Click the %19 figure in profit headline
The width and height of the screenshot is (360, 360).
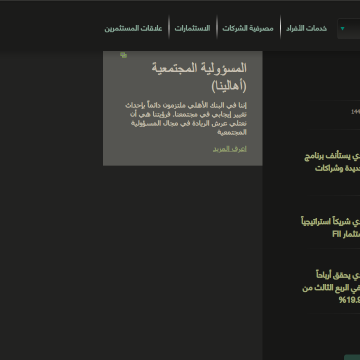click(349, 300)
